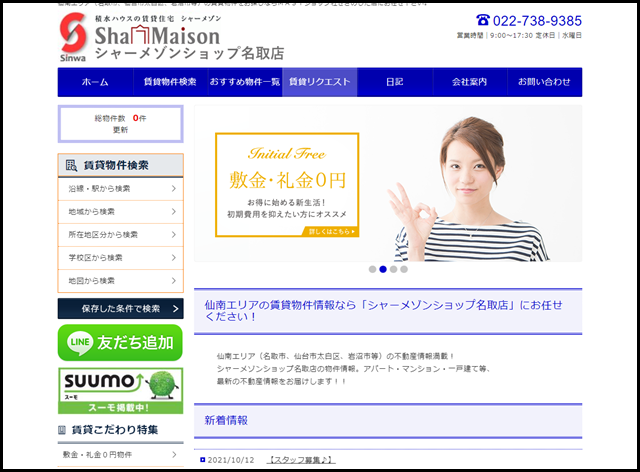The width and height of the screenshot is (640, 472).
Task: Click the 総物件数 0件 counter box
Action: click(x=120, y=124)
